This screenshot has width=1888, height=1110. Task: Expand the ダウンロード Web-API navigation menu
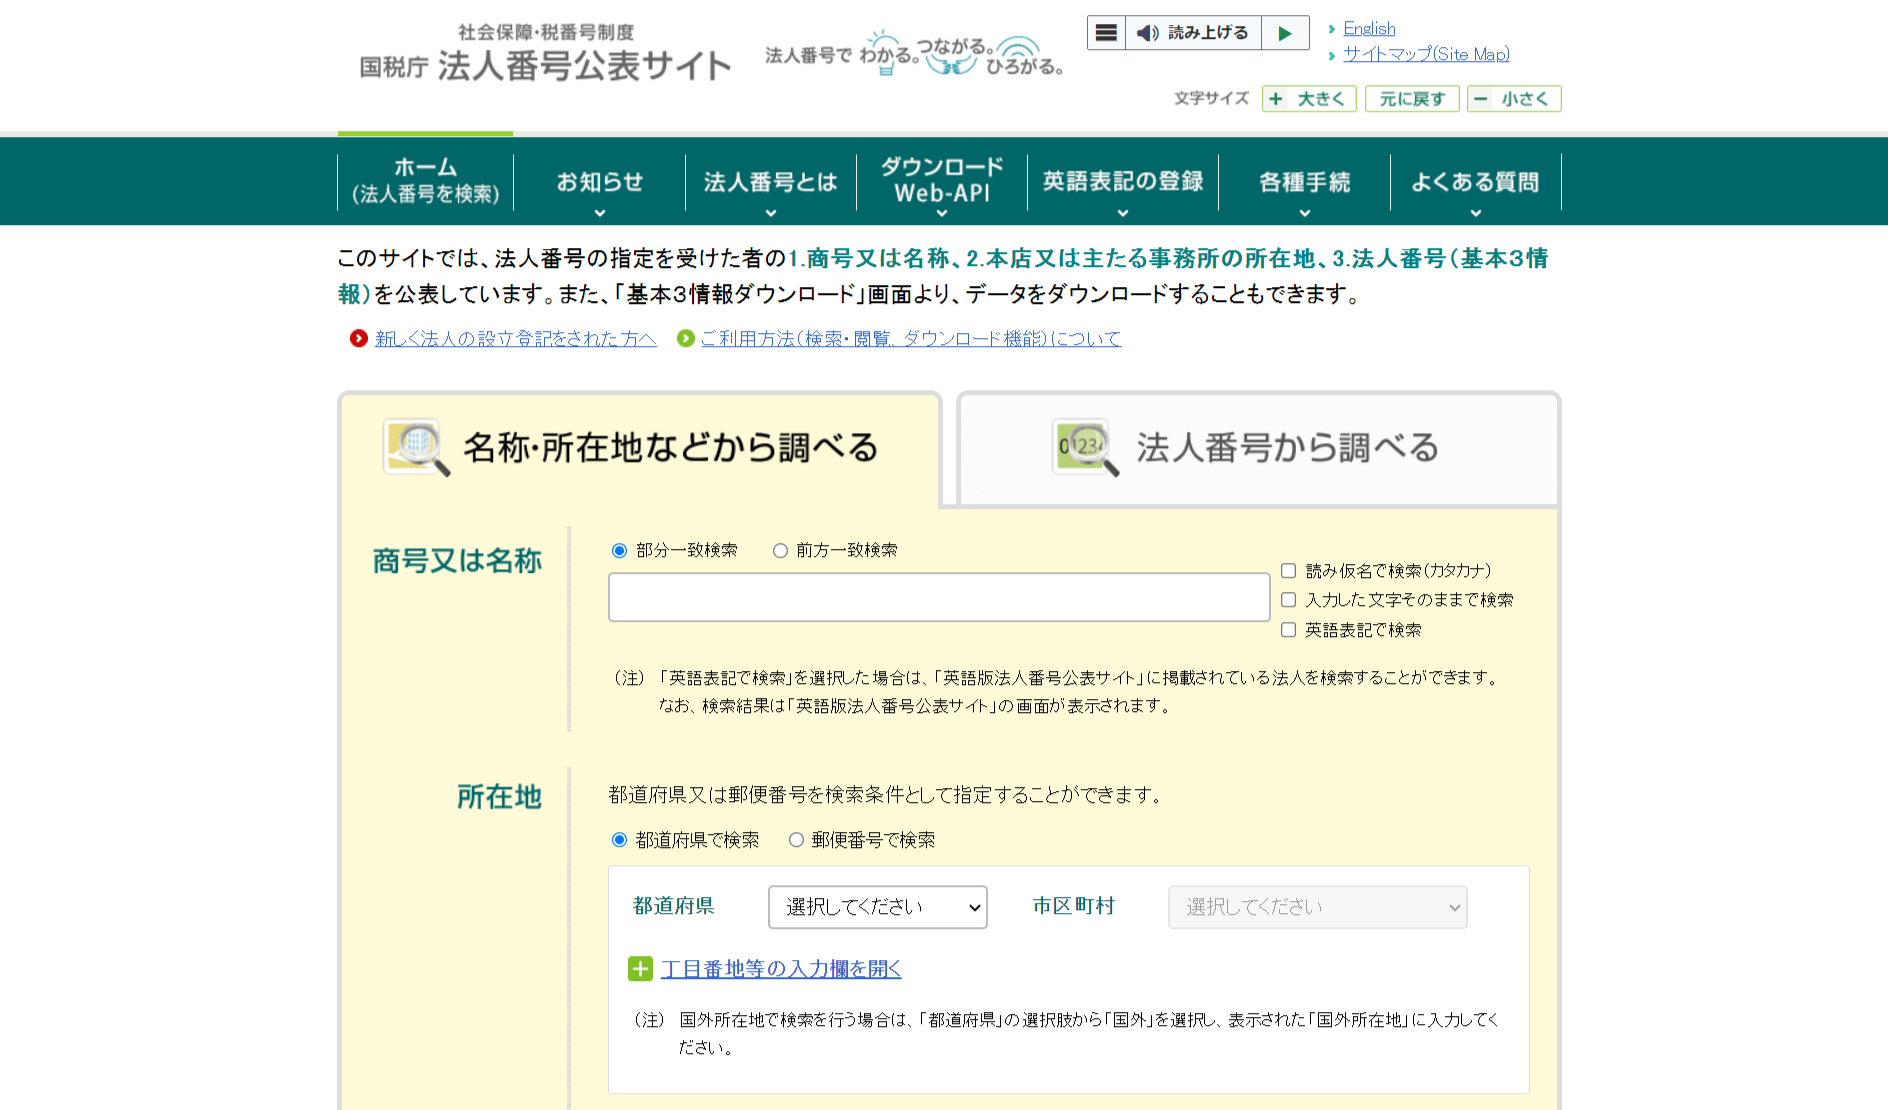click(x=942, y=182)
